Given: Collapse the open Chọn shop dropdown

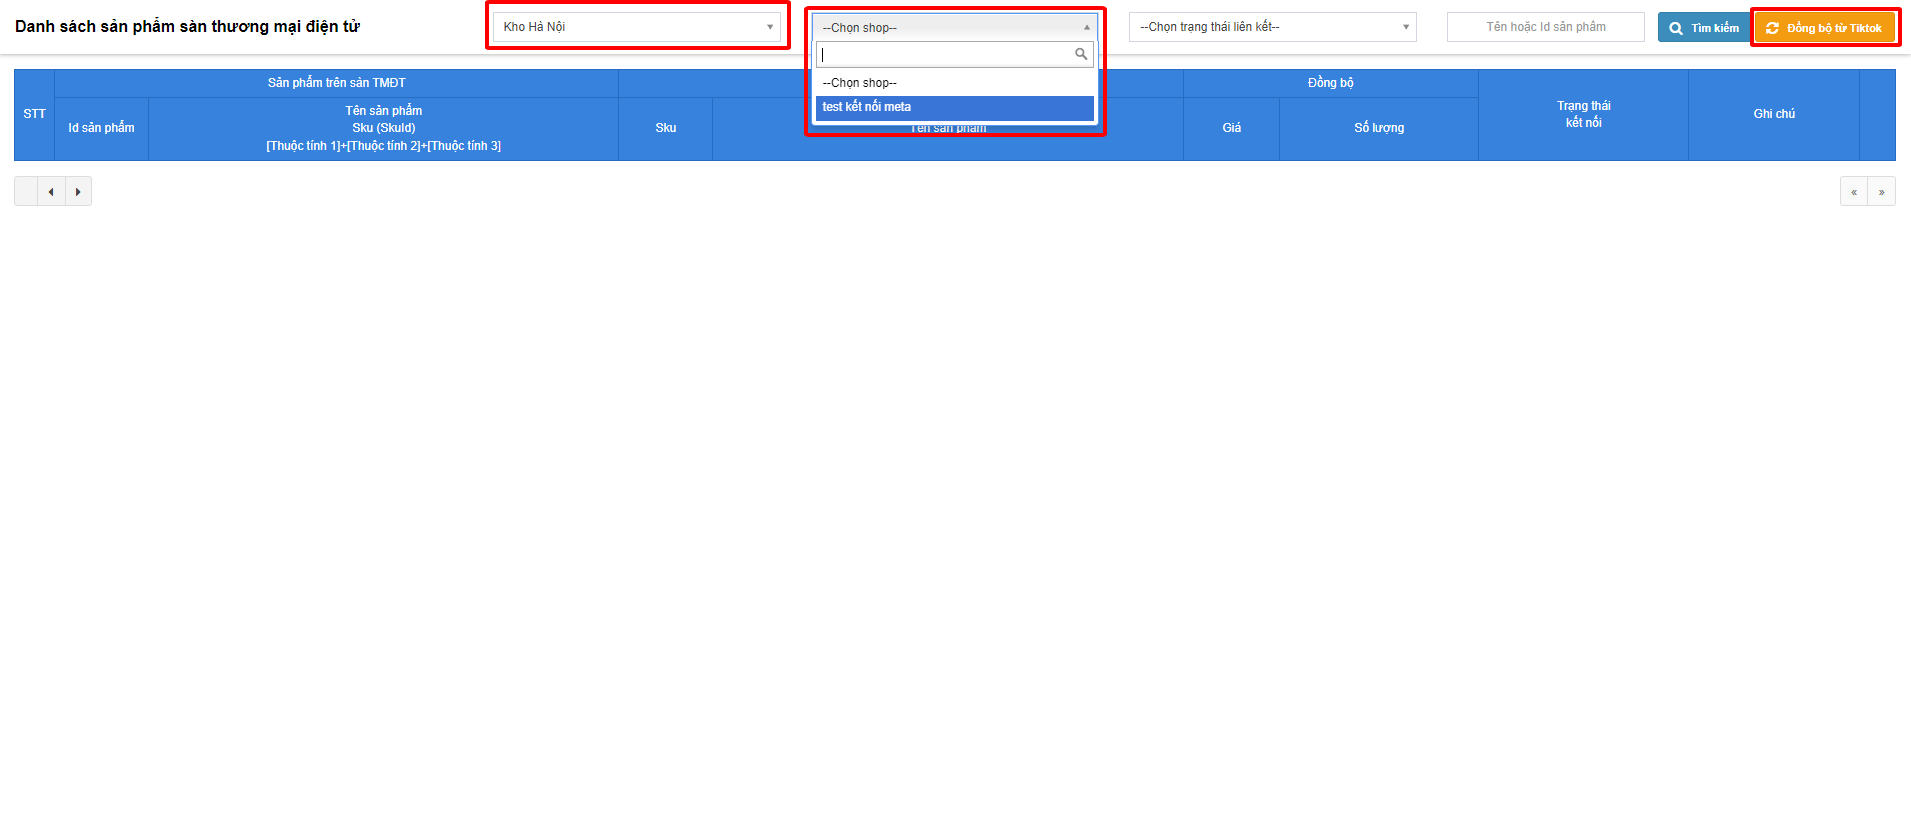Looking at the screenshot, I should pyautogui.click(x=954, y=27).
